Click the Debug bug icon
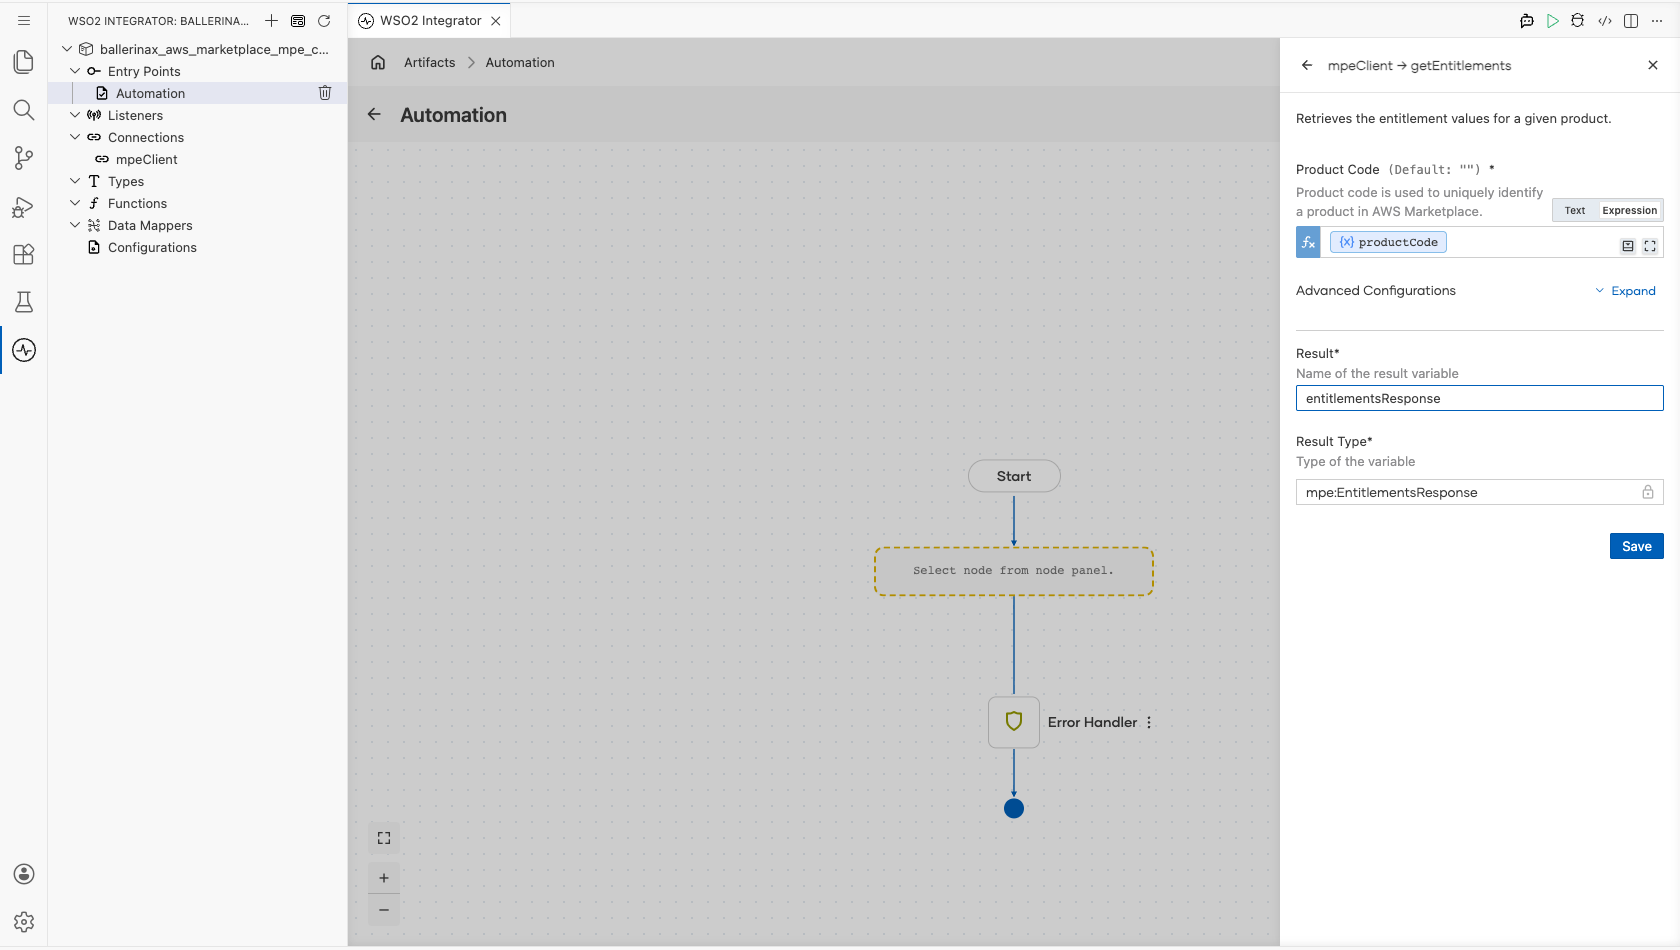This screenshot has height=950, width=1680. (1578, 20)
